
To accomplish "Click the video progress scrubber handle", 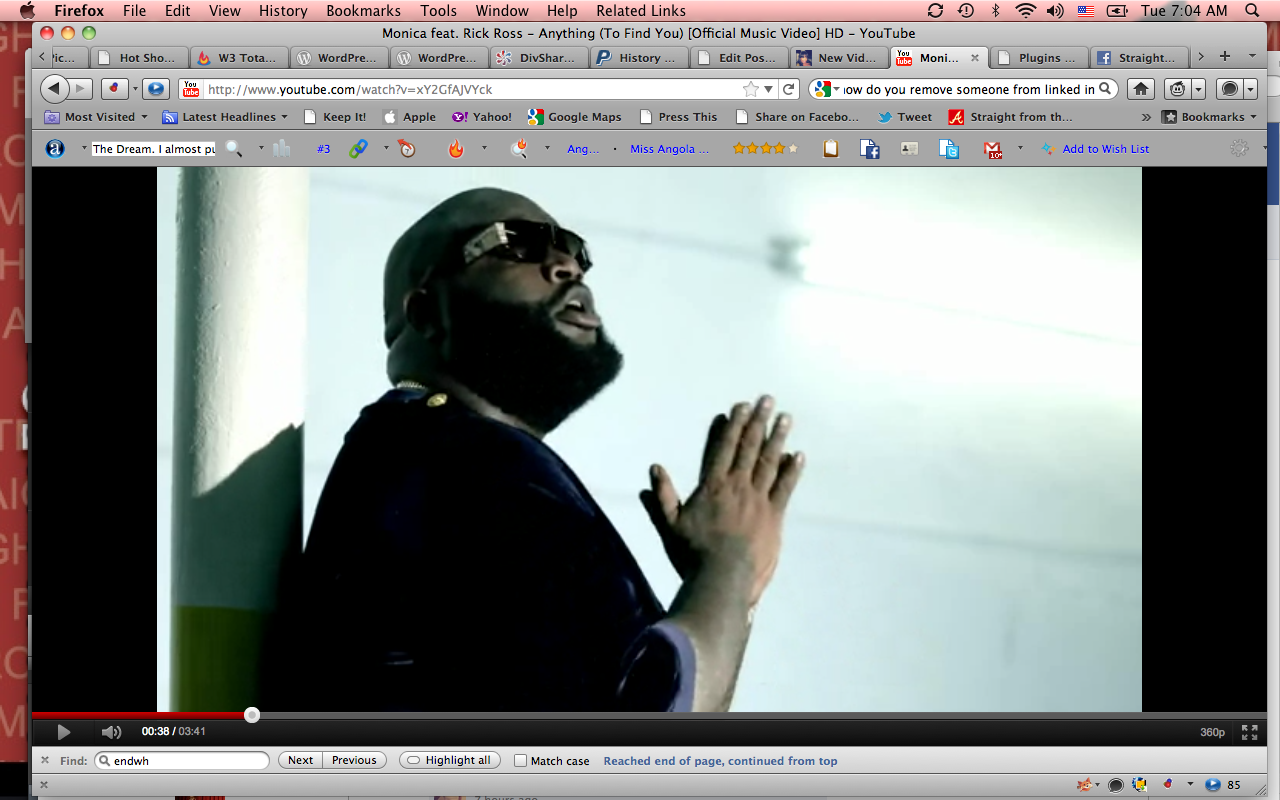I will (x=252, y=715).
